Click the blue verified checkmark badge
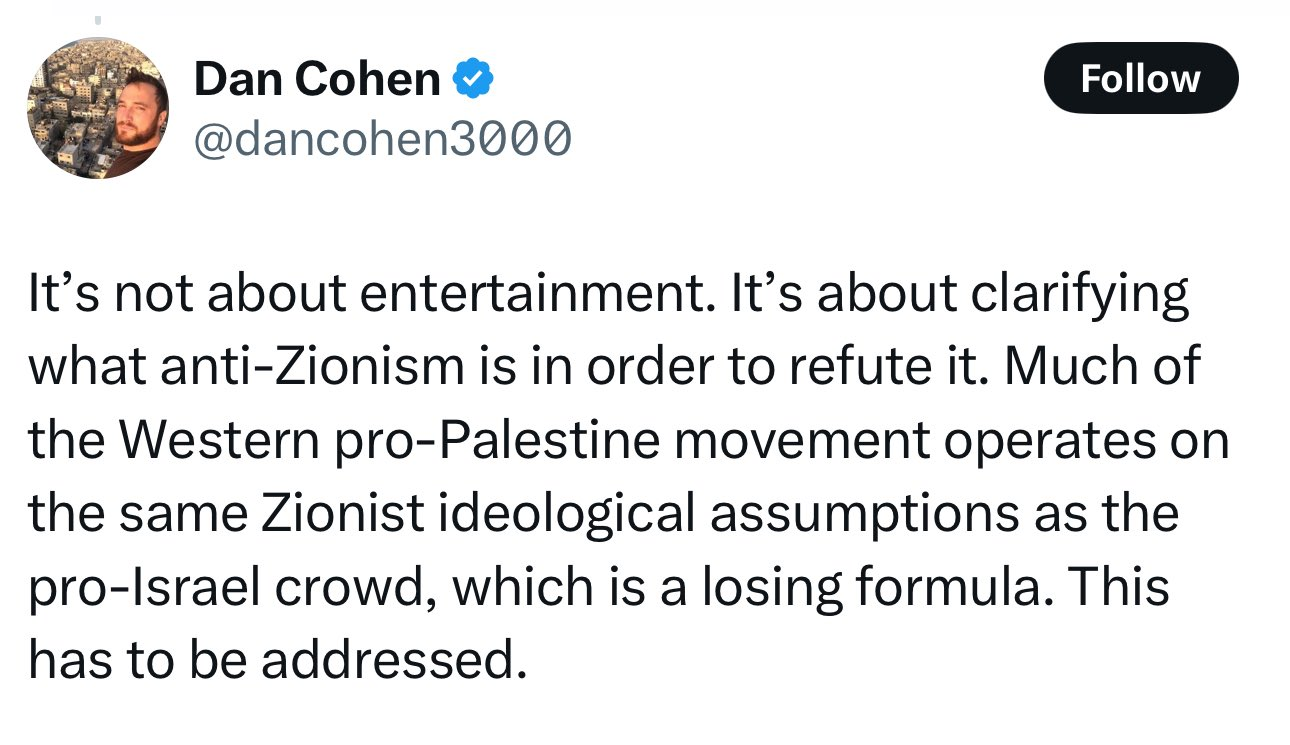Viewport: 1290px width, 745px height. (x=472, y=78)
